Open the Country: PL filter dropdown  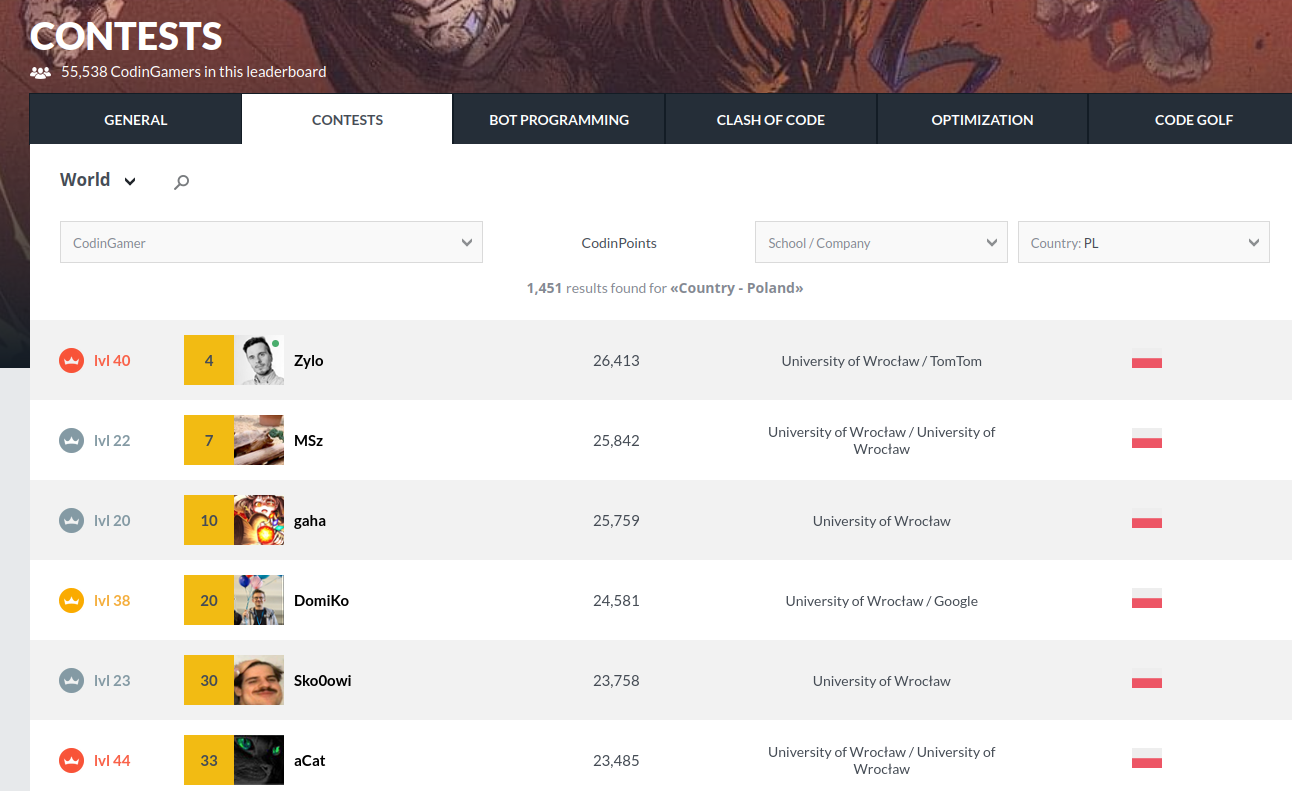[1143, 243]
